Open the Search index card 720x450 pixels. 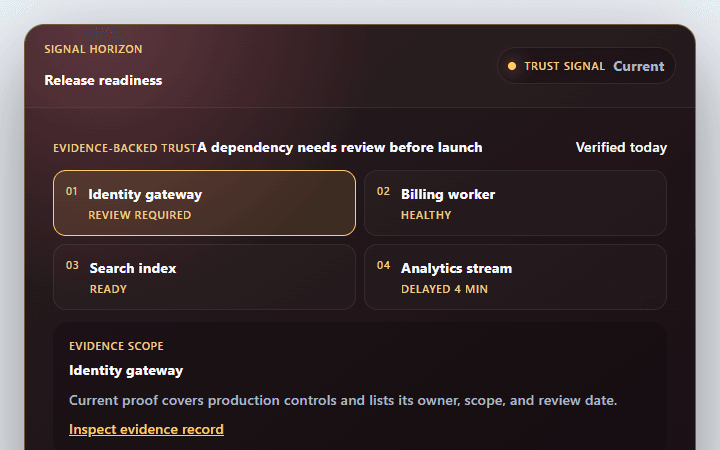pos(204,277)
